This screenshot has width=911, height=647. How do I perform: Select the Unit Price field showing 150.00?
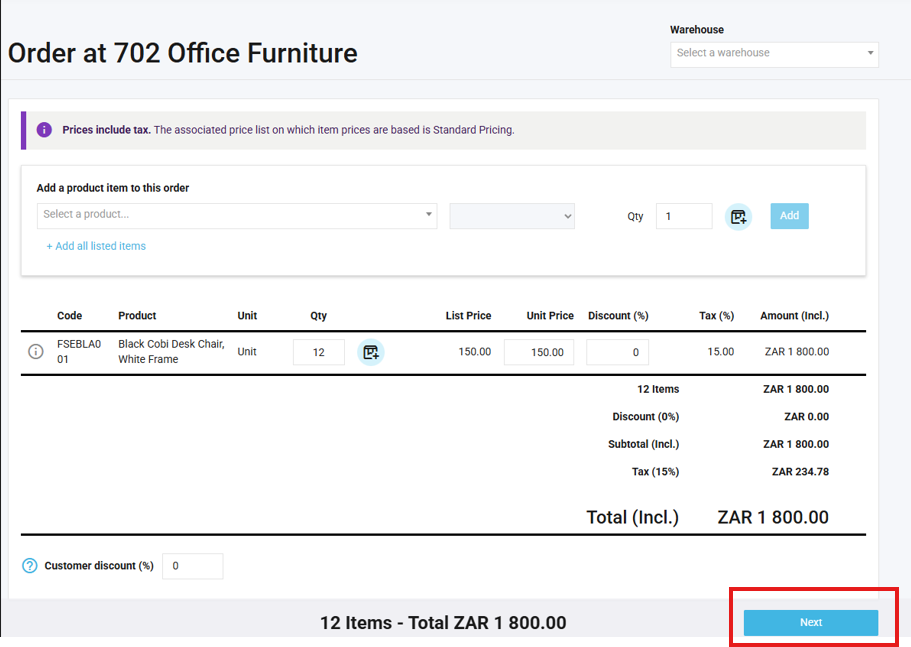(x=539, y=352)
